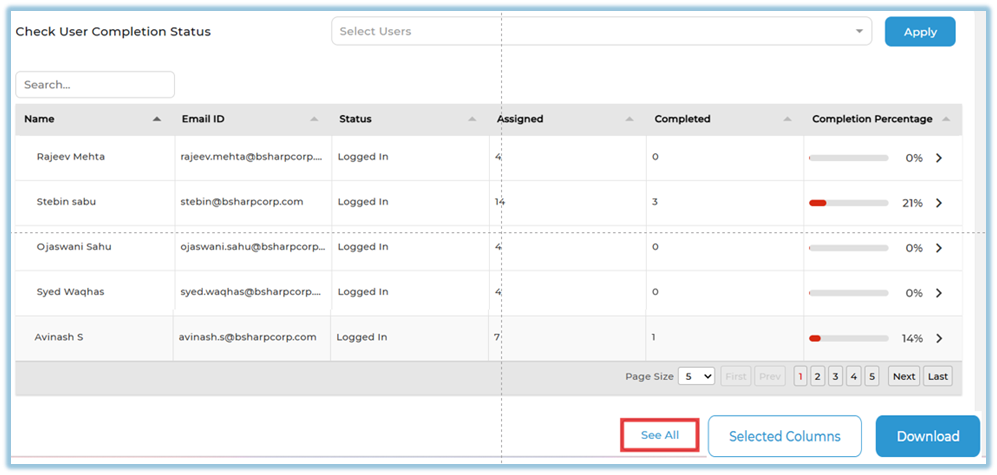Focus the Search text field
Viewport: 997px width, 475px height.
[95, 85]
